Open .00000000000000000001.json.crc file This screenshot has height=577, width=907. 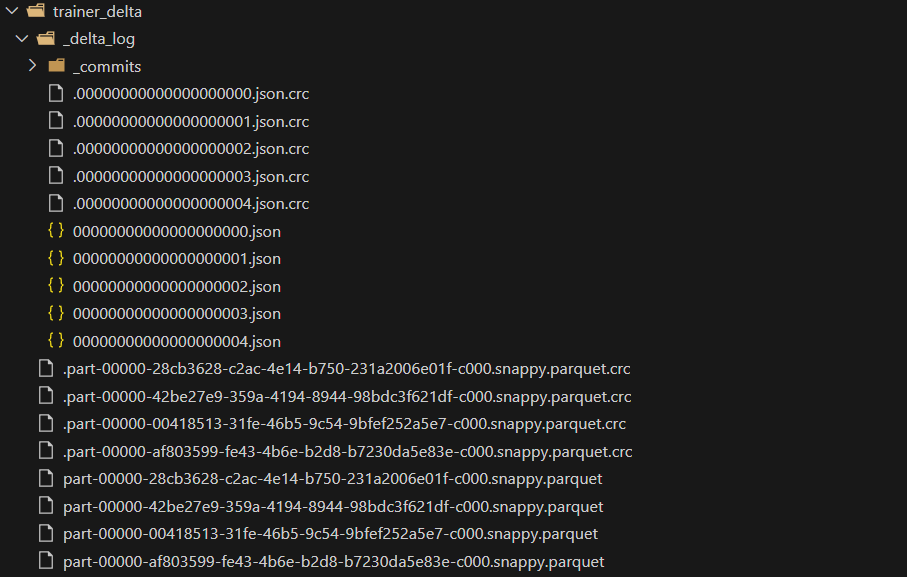coord(191,121)
